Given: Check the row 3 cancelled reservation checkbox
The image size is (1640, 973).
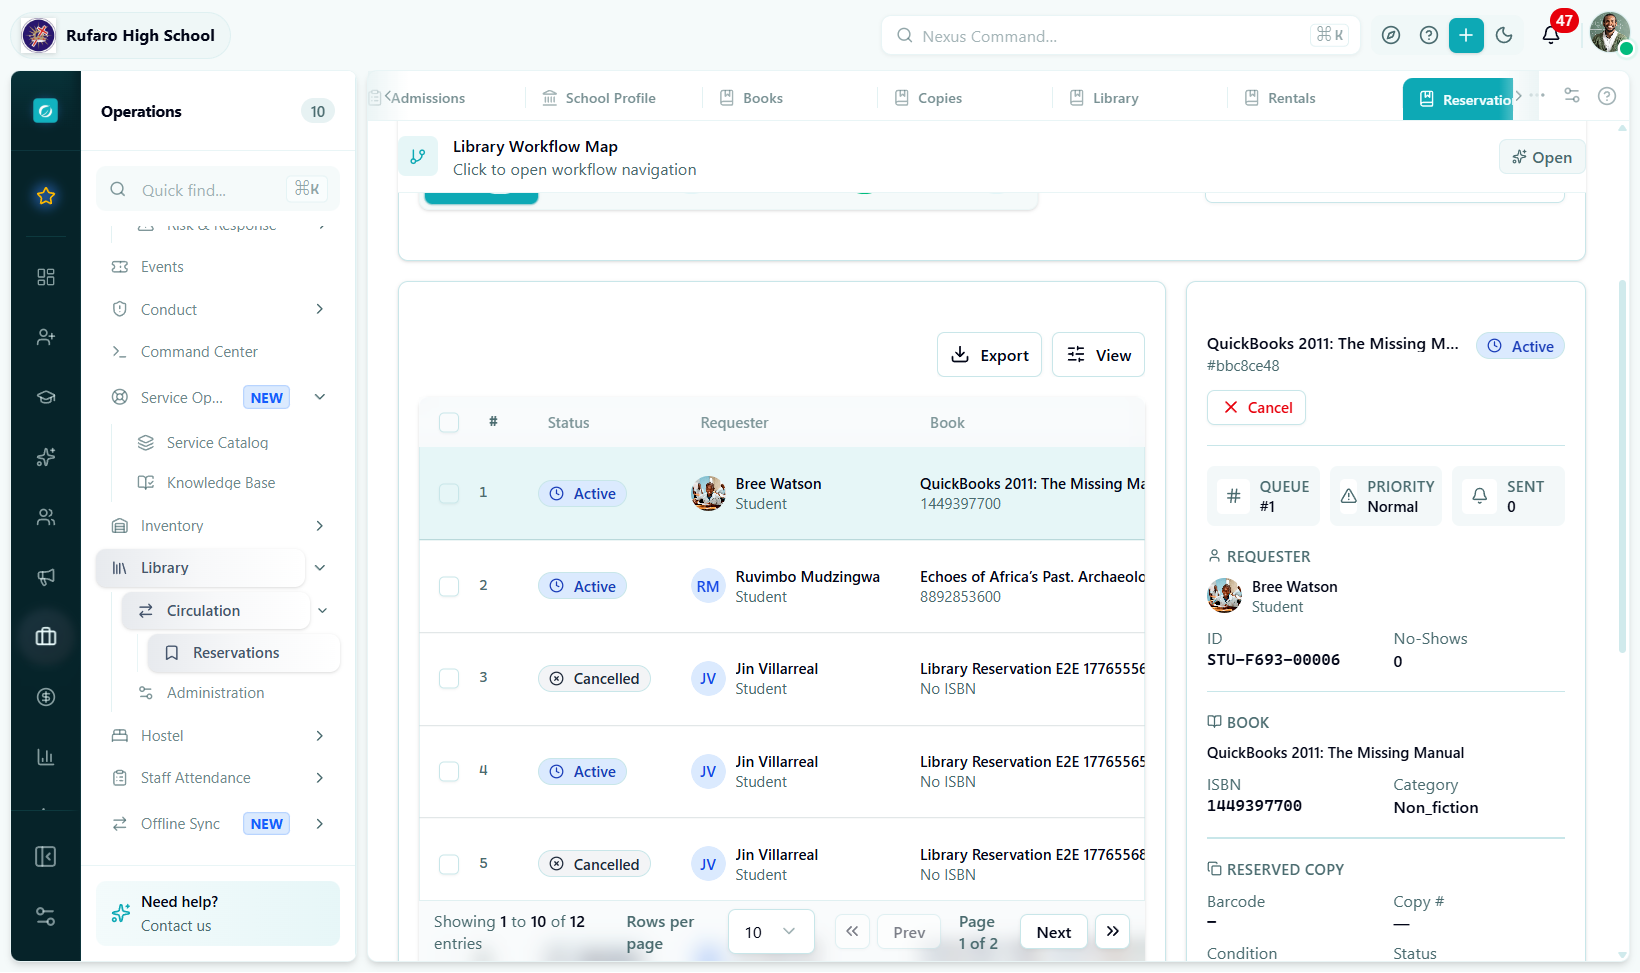Looking at the screenshot, I should [x=449, y=678].
